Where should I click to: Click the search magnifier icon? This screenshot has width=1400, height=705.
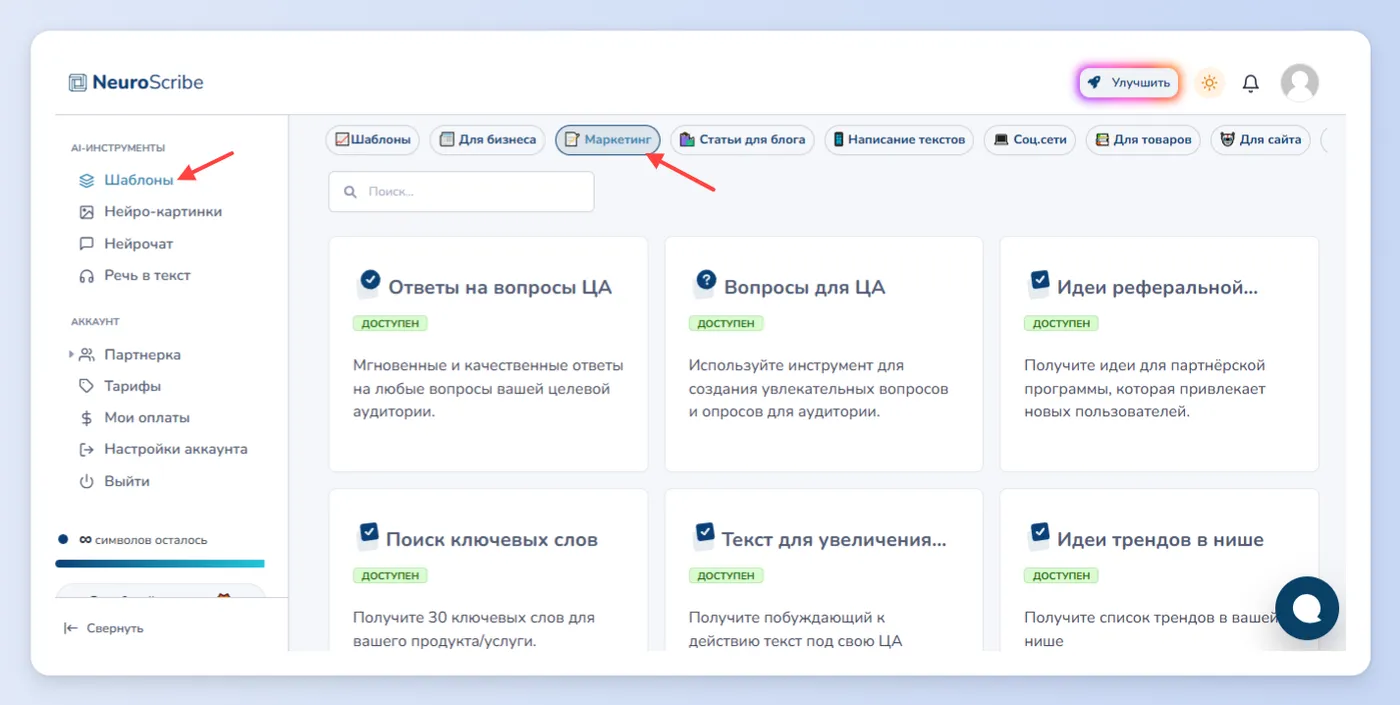(350, 191)
